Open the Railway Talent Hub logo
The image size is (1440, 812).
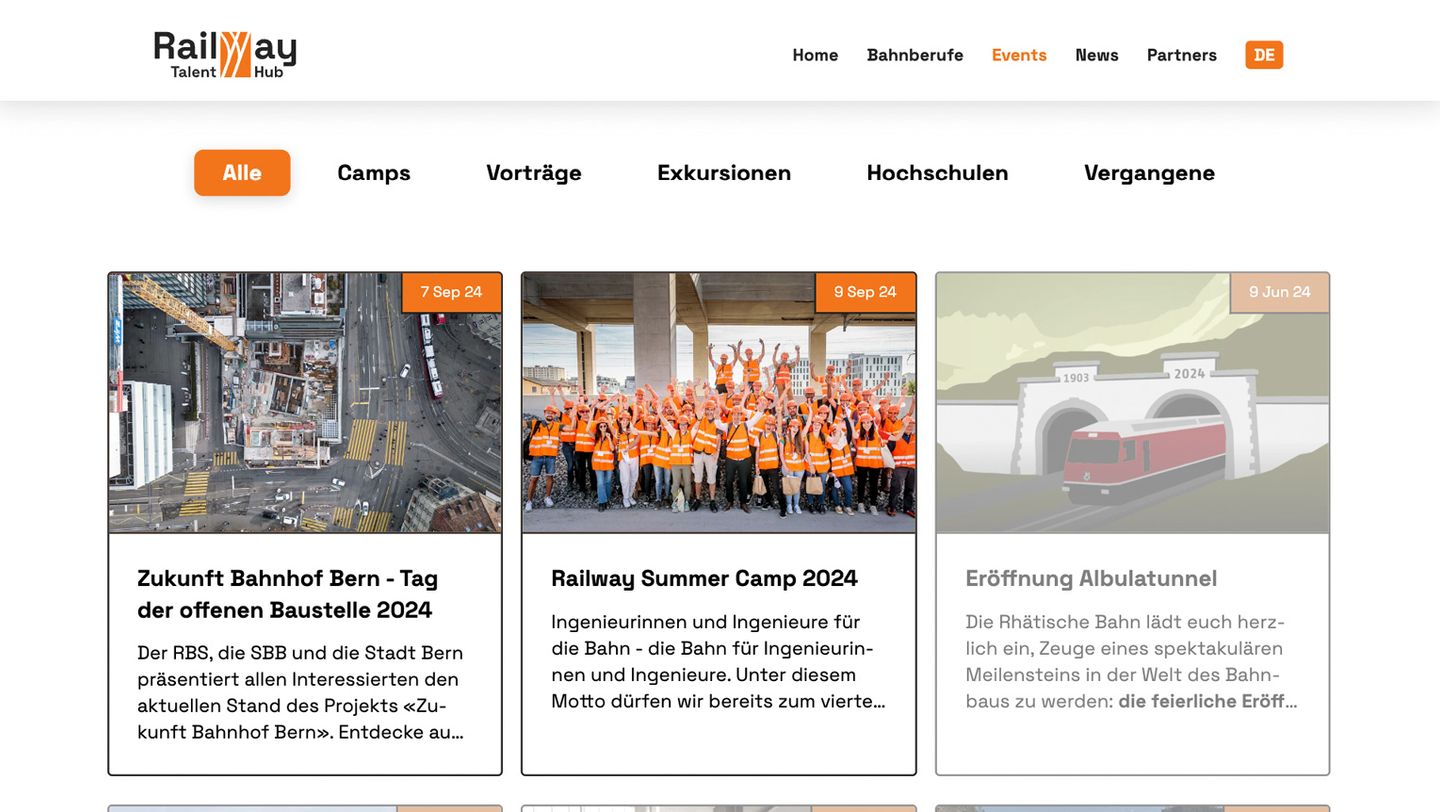point(225,54)
